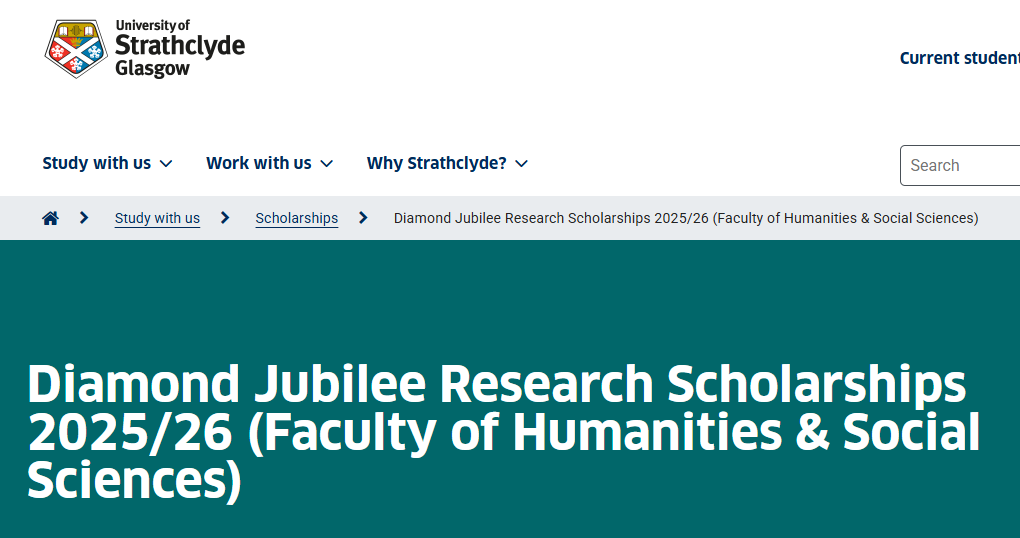Click the Diamond Jubilee Research Scholarships breadcrumb text
This screenshot has height=538, width=1020.
click(685, 218)
